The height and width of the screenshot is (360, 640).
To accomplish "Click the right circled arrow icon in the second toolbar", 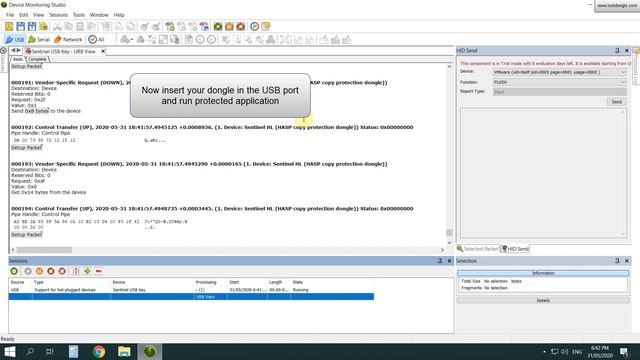I will 211,40.
